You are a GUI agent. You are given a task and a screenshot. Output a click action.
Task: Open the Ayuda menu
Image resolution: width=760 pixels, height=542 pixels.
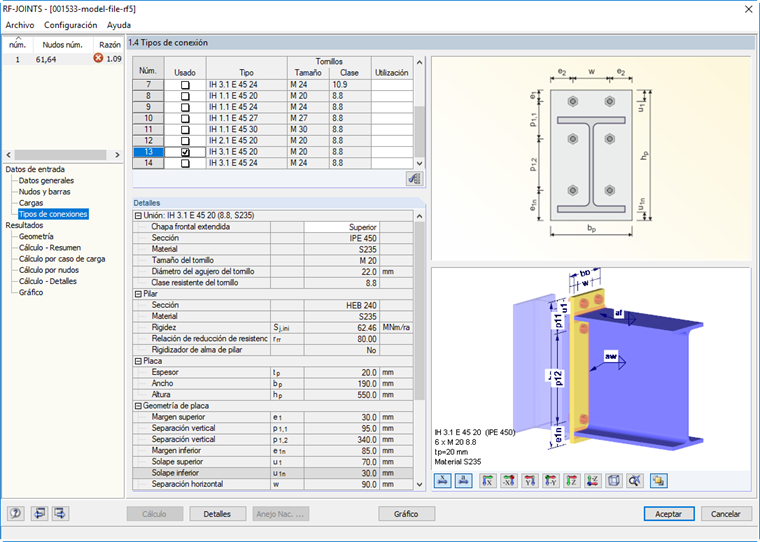click(119, 25)
